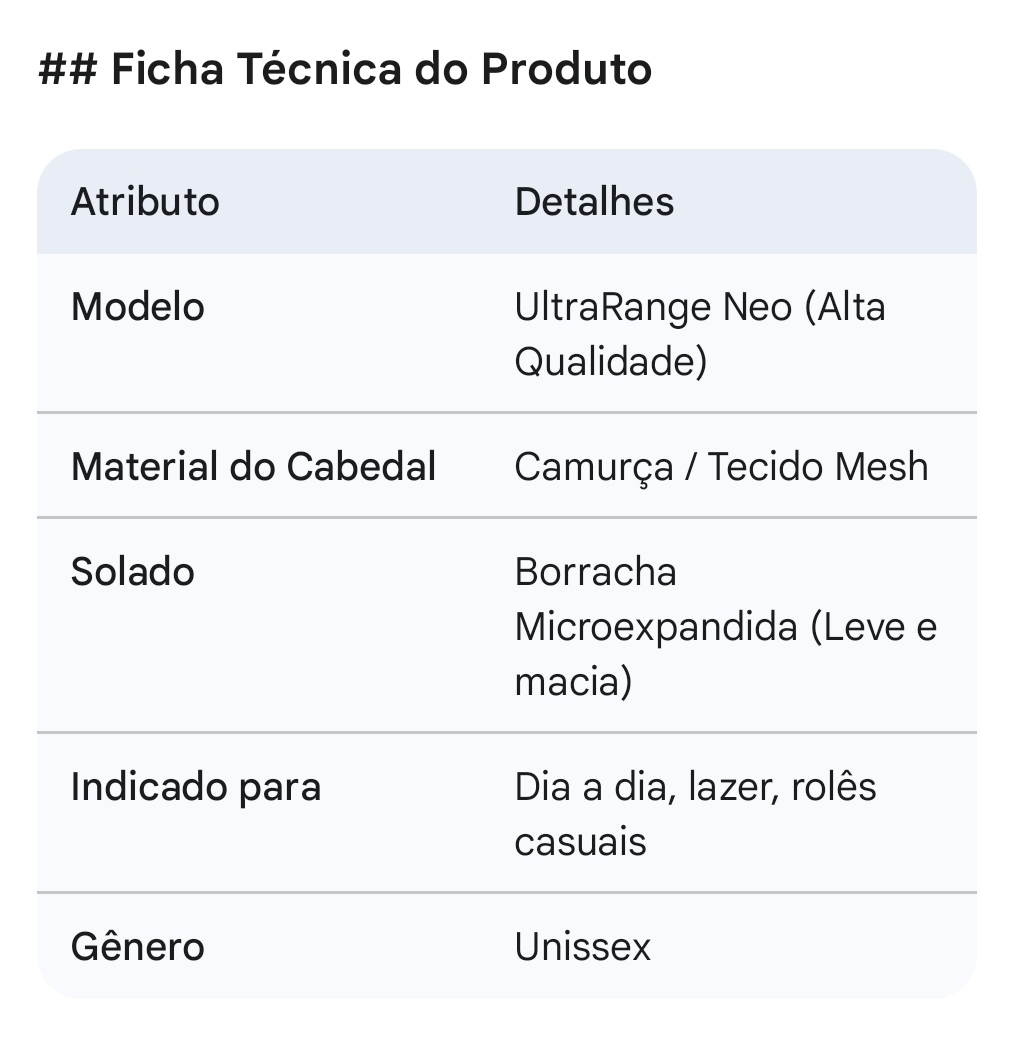The height and width of the screenshot is (1041, 1020).
Task: Click the "Unissex" value
Action: [x=583, y=947]
